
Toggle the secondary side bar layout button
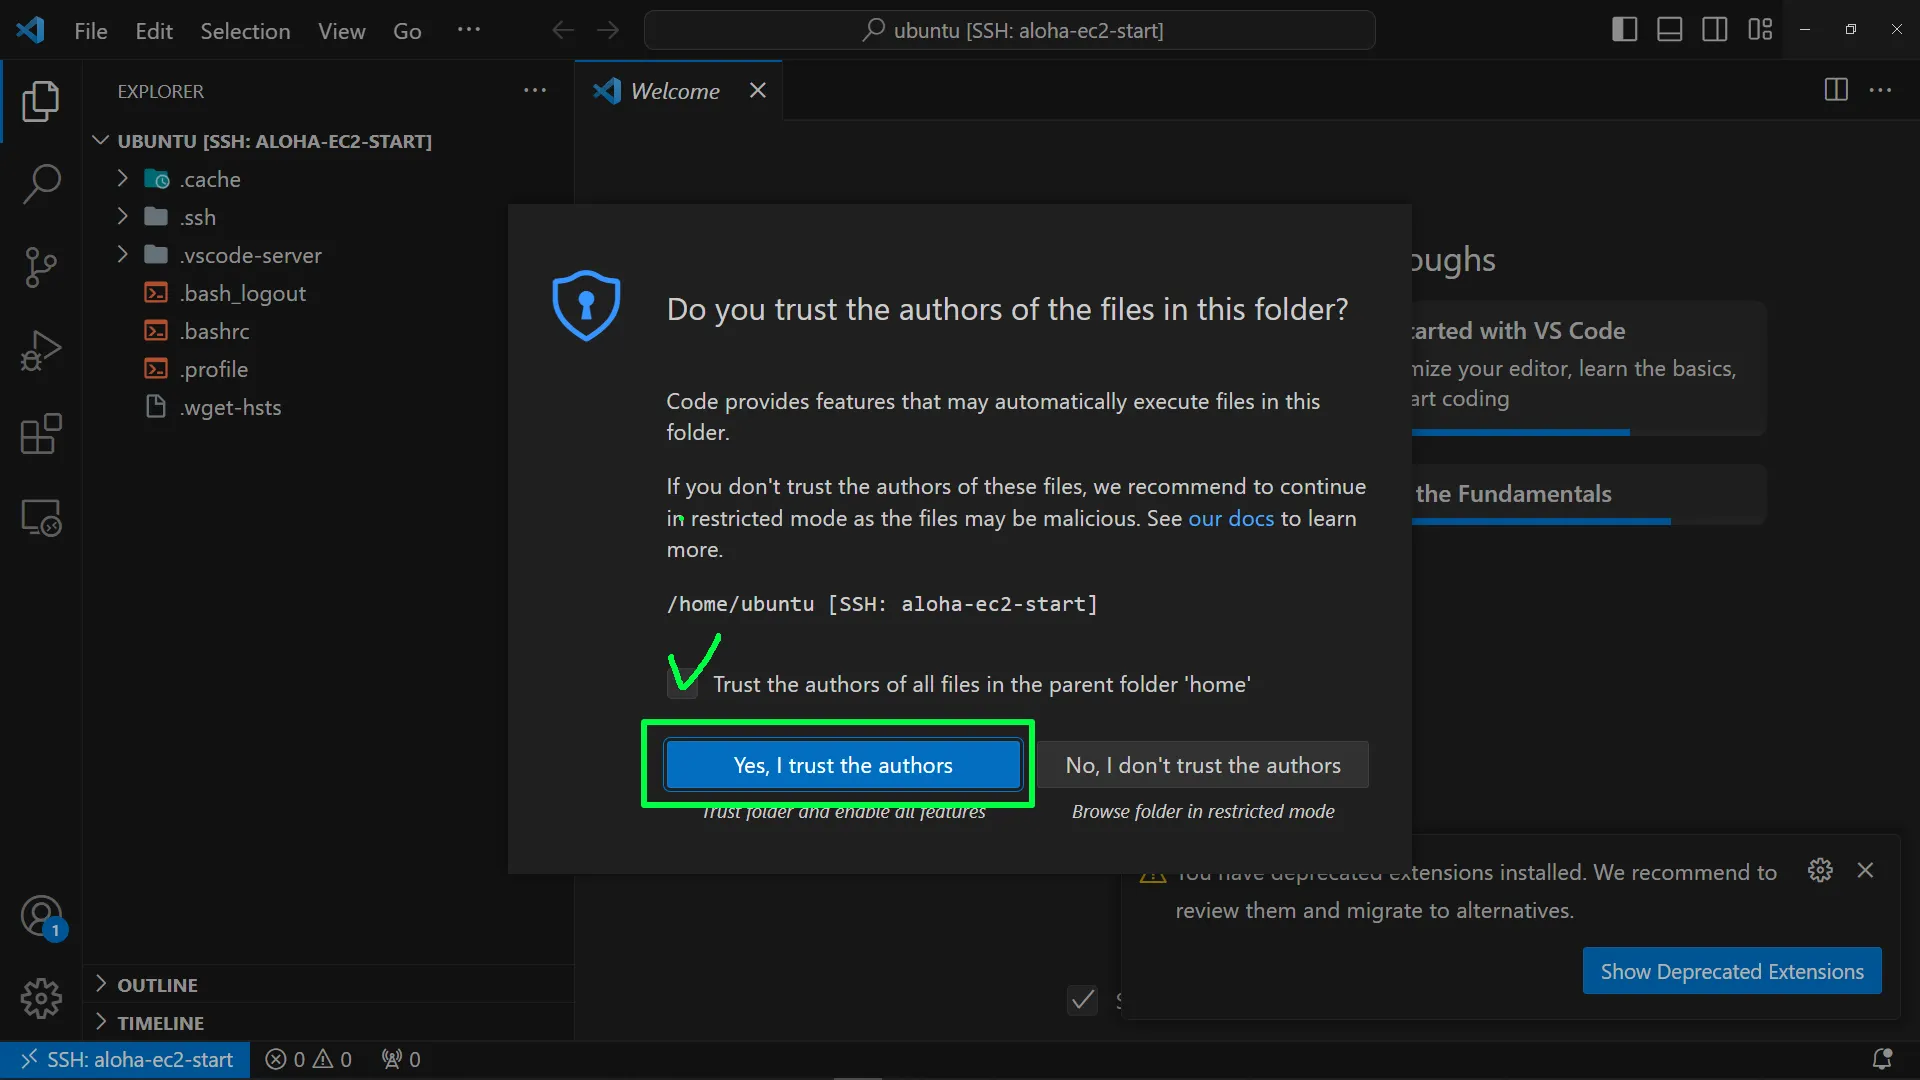1714,30
